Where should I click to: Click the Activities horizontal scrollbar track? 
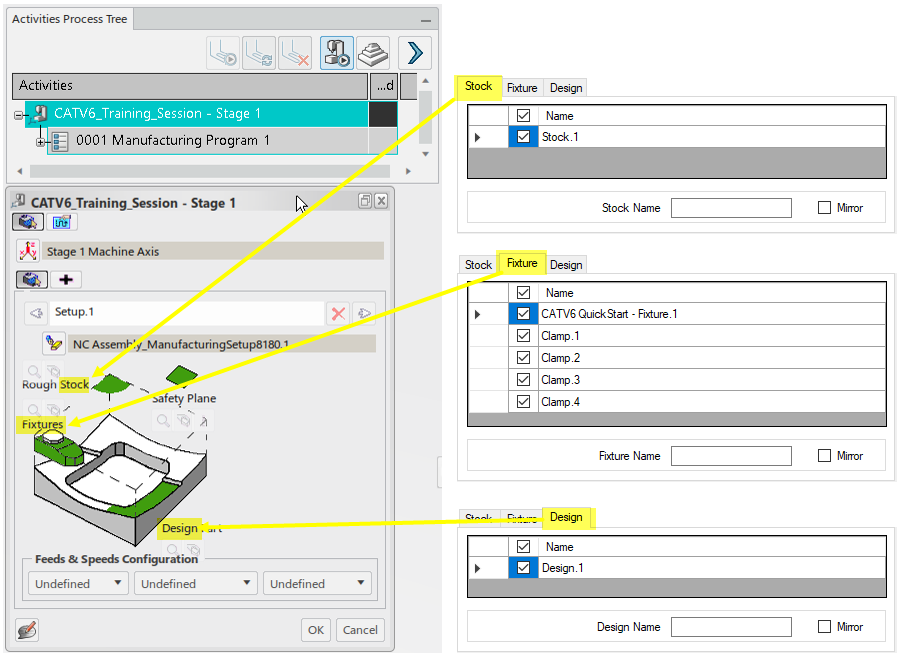pyautogui.click(x=210, y=171)
